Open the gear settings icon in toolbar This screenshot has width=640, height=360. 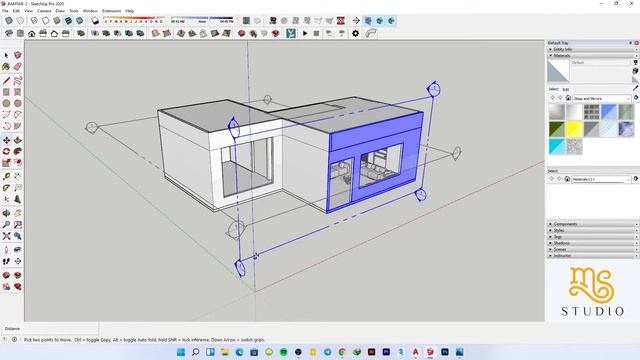click(356, 33)
